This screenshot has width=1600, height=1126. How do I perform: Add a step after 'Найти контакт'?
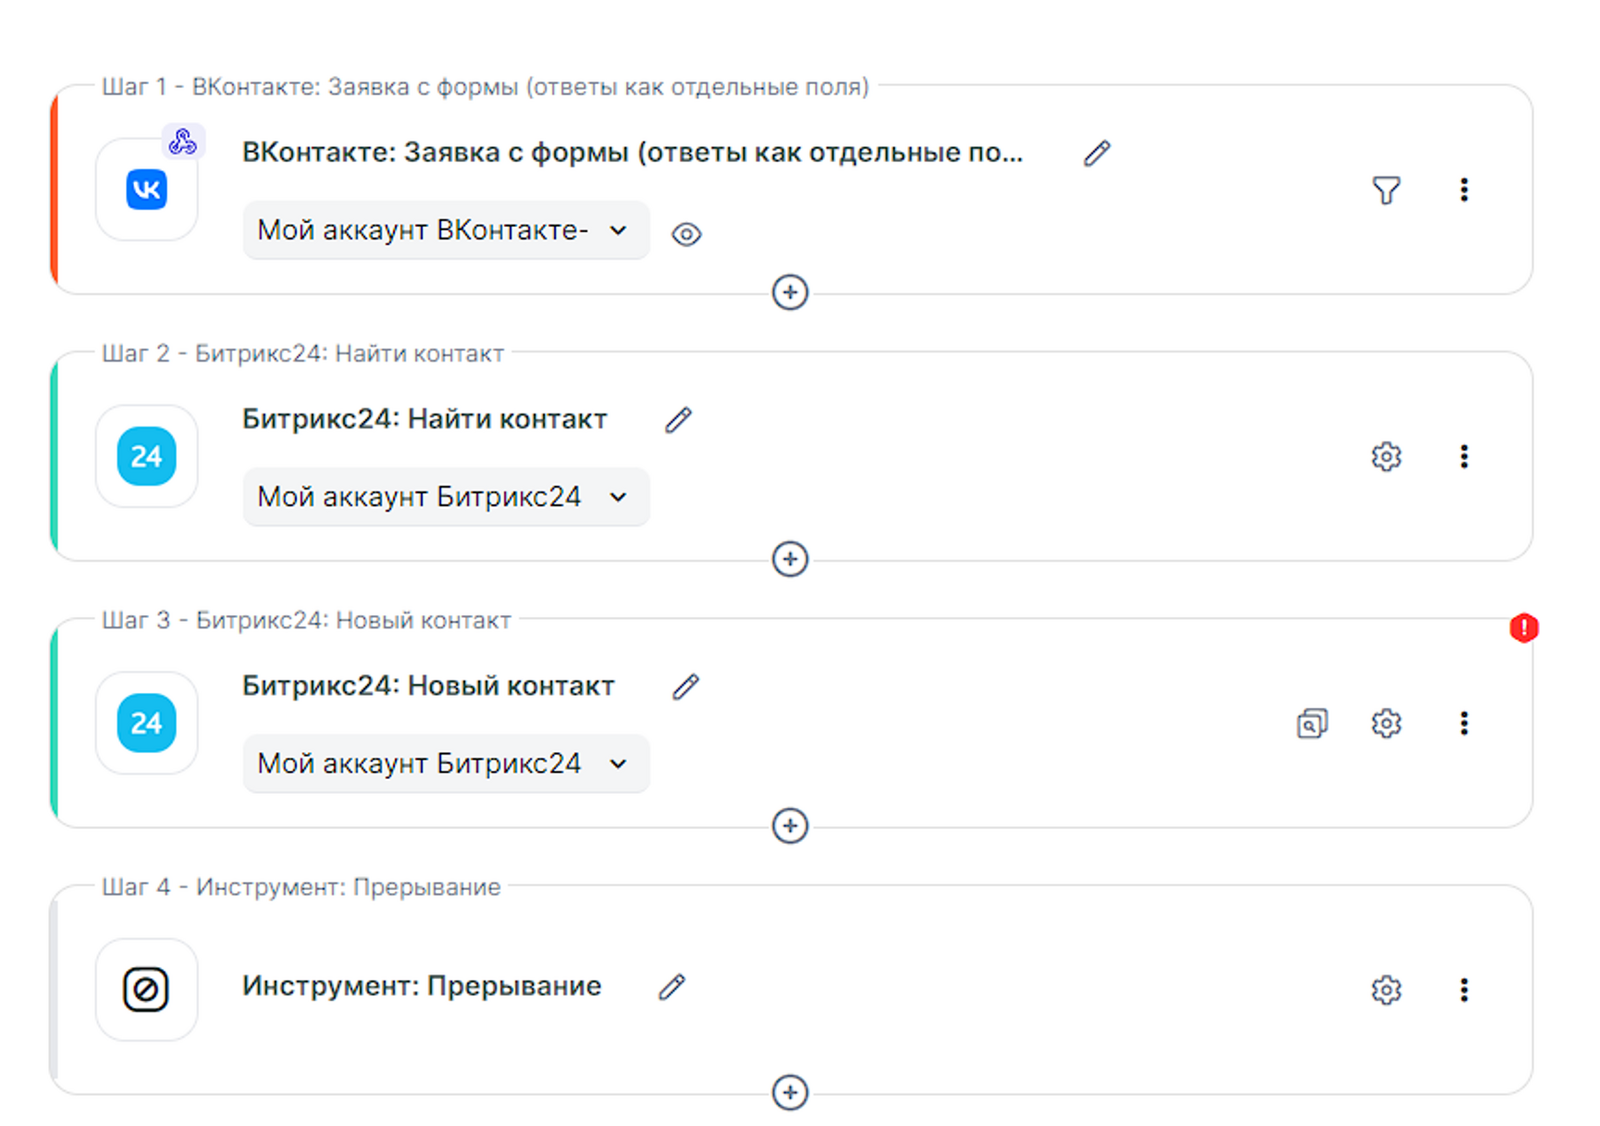click(x=790, y=559)
